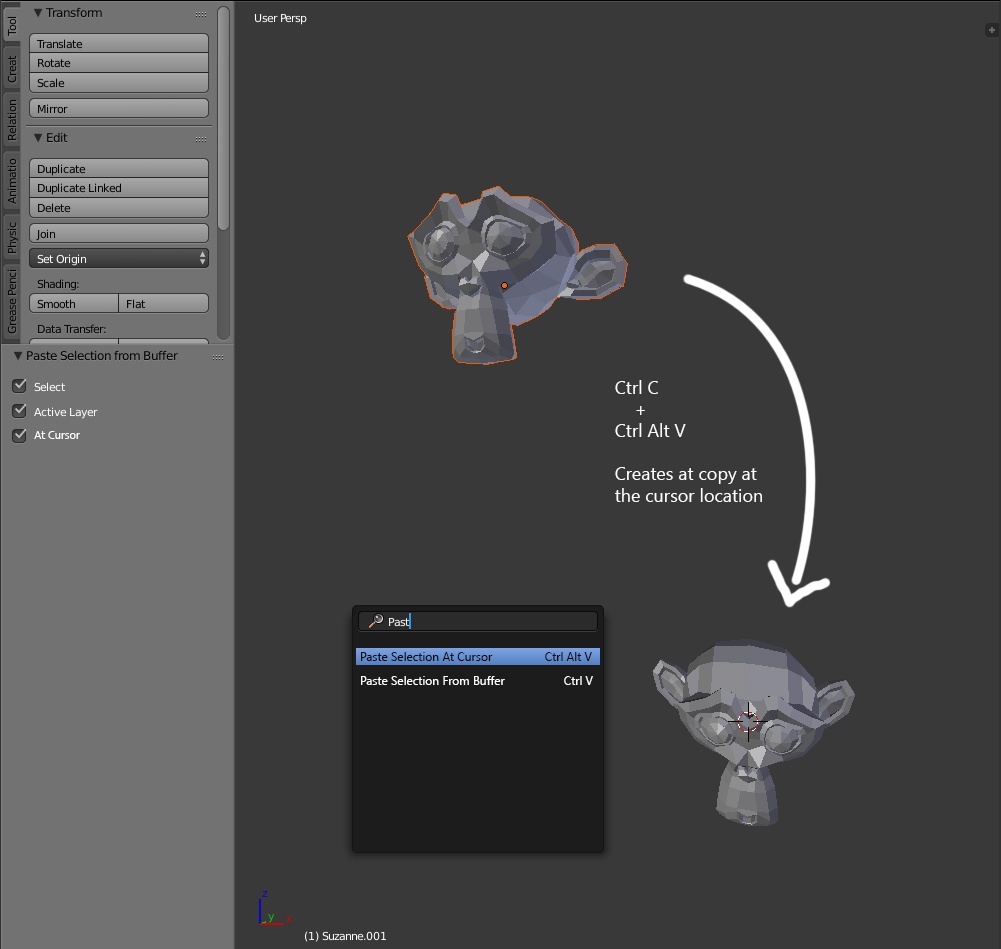The height and width of the screenshot is (949, 1001).
Task: Open the Animation tab
Action: 11,181
